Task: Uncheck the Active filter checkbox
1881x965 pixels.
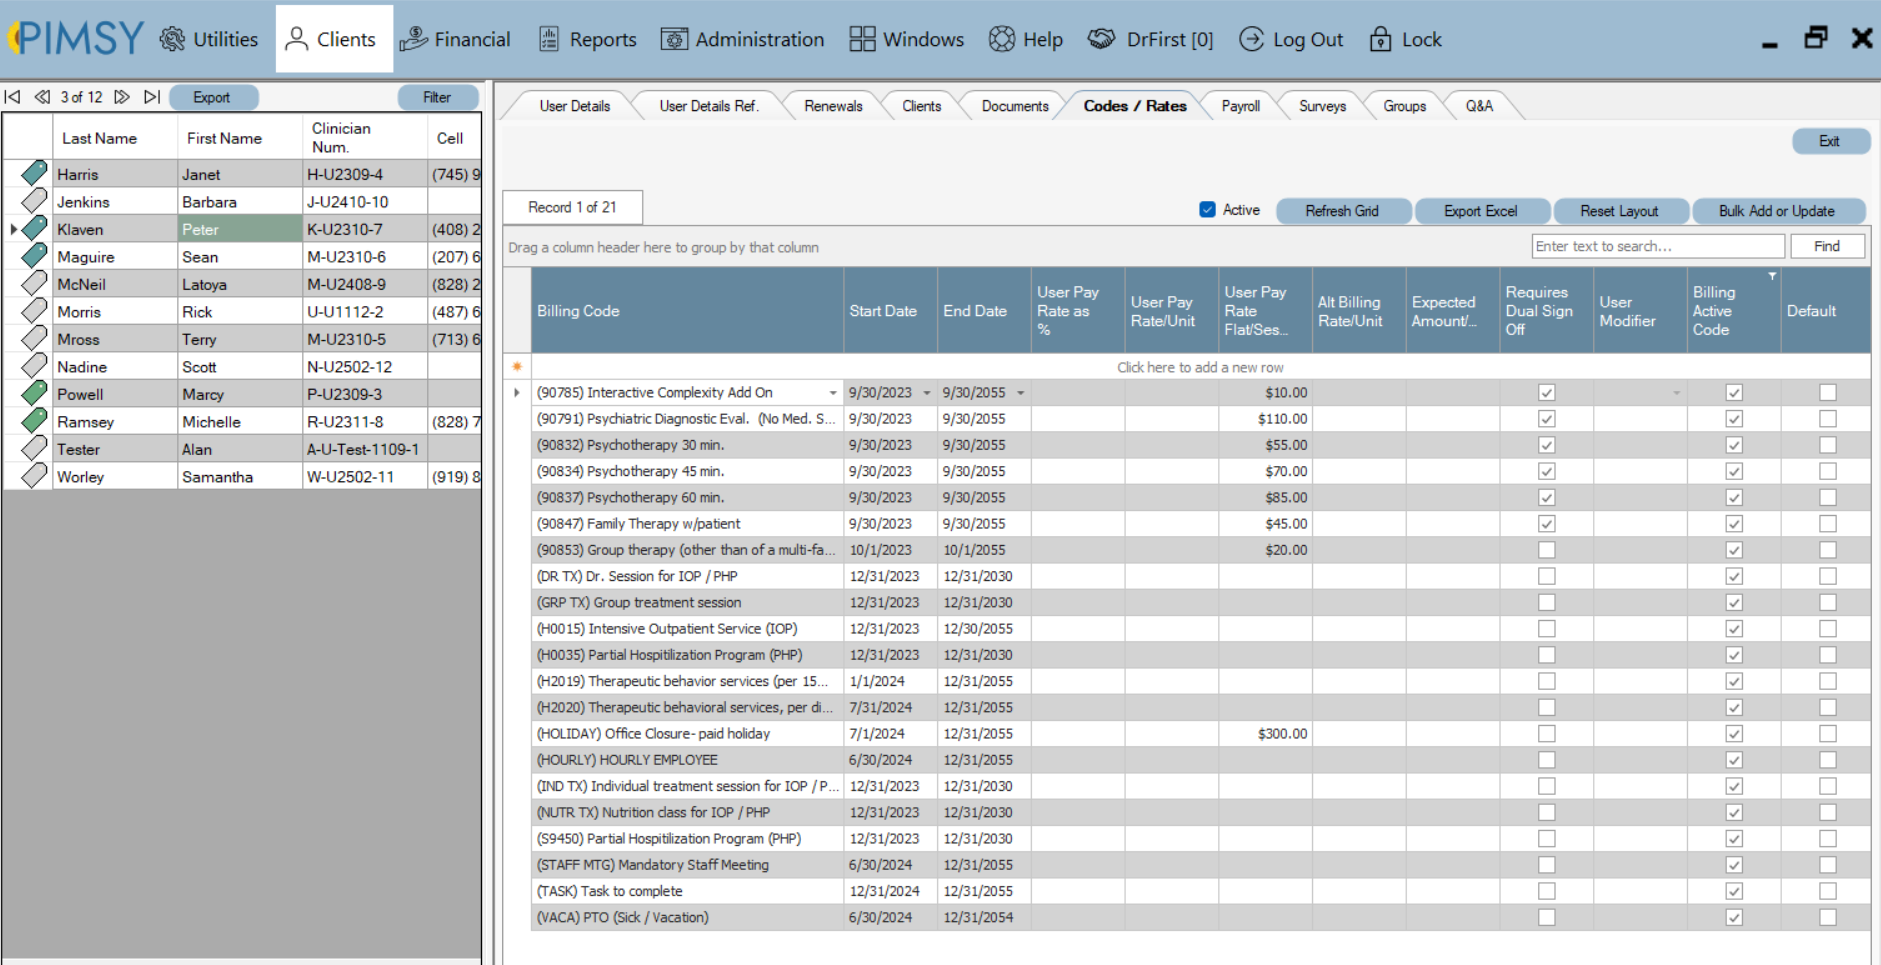Action: click(1208, 210)
